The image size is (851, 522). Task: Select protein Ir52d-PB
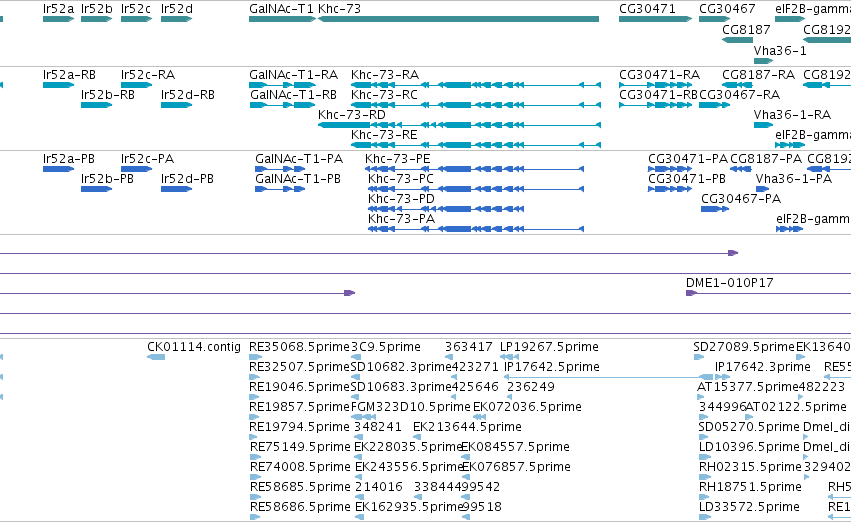pos(187,179)
